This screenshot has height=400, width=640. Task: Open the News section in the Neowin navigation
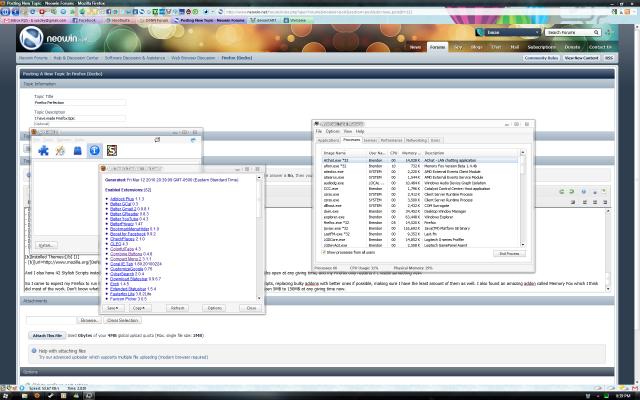coord(416,47)
